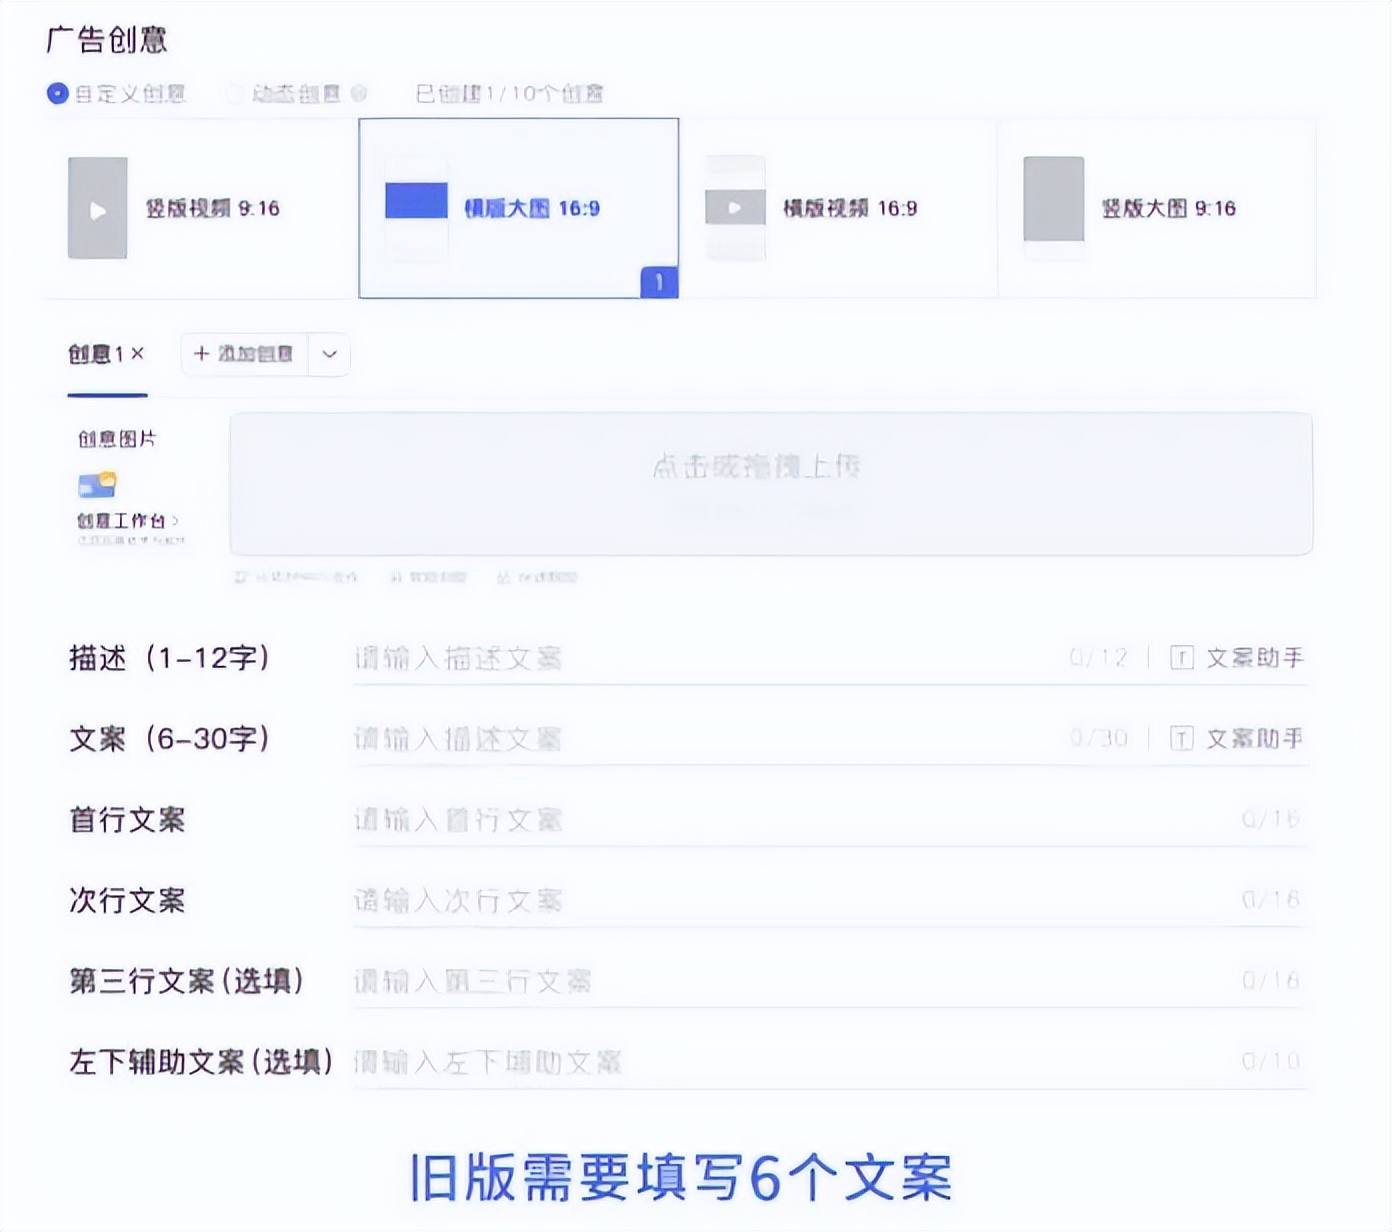
Task: Select the 自定义创意 radio button
Action: click(57, 93)
